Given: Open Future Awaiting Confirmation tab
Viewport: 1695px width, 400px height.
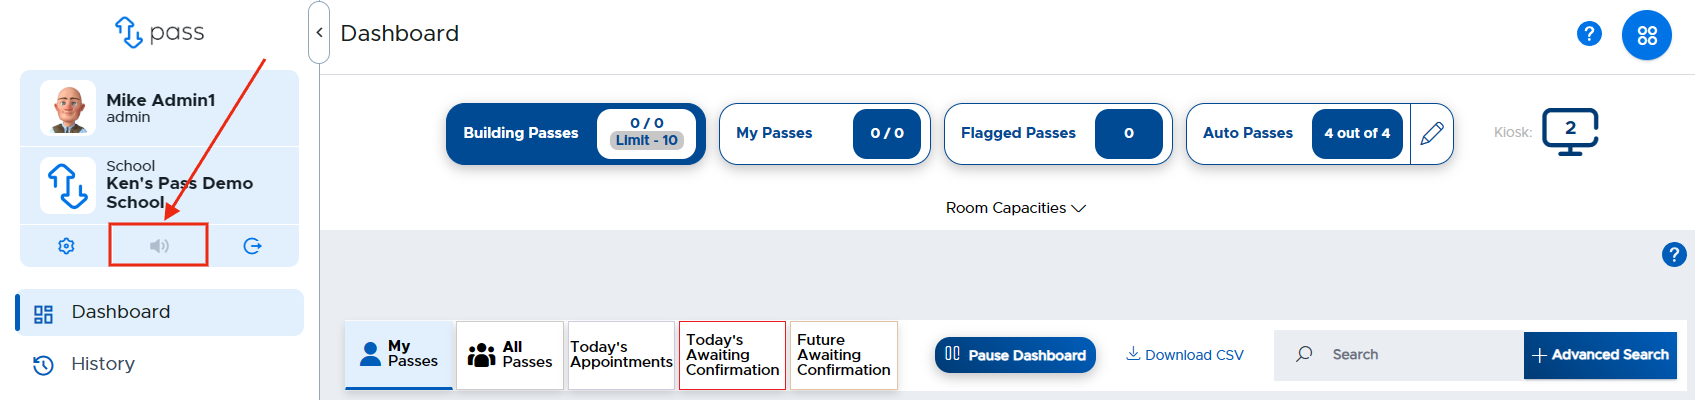Looking at the screenshot, I should coord(843,355).
